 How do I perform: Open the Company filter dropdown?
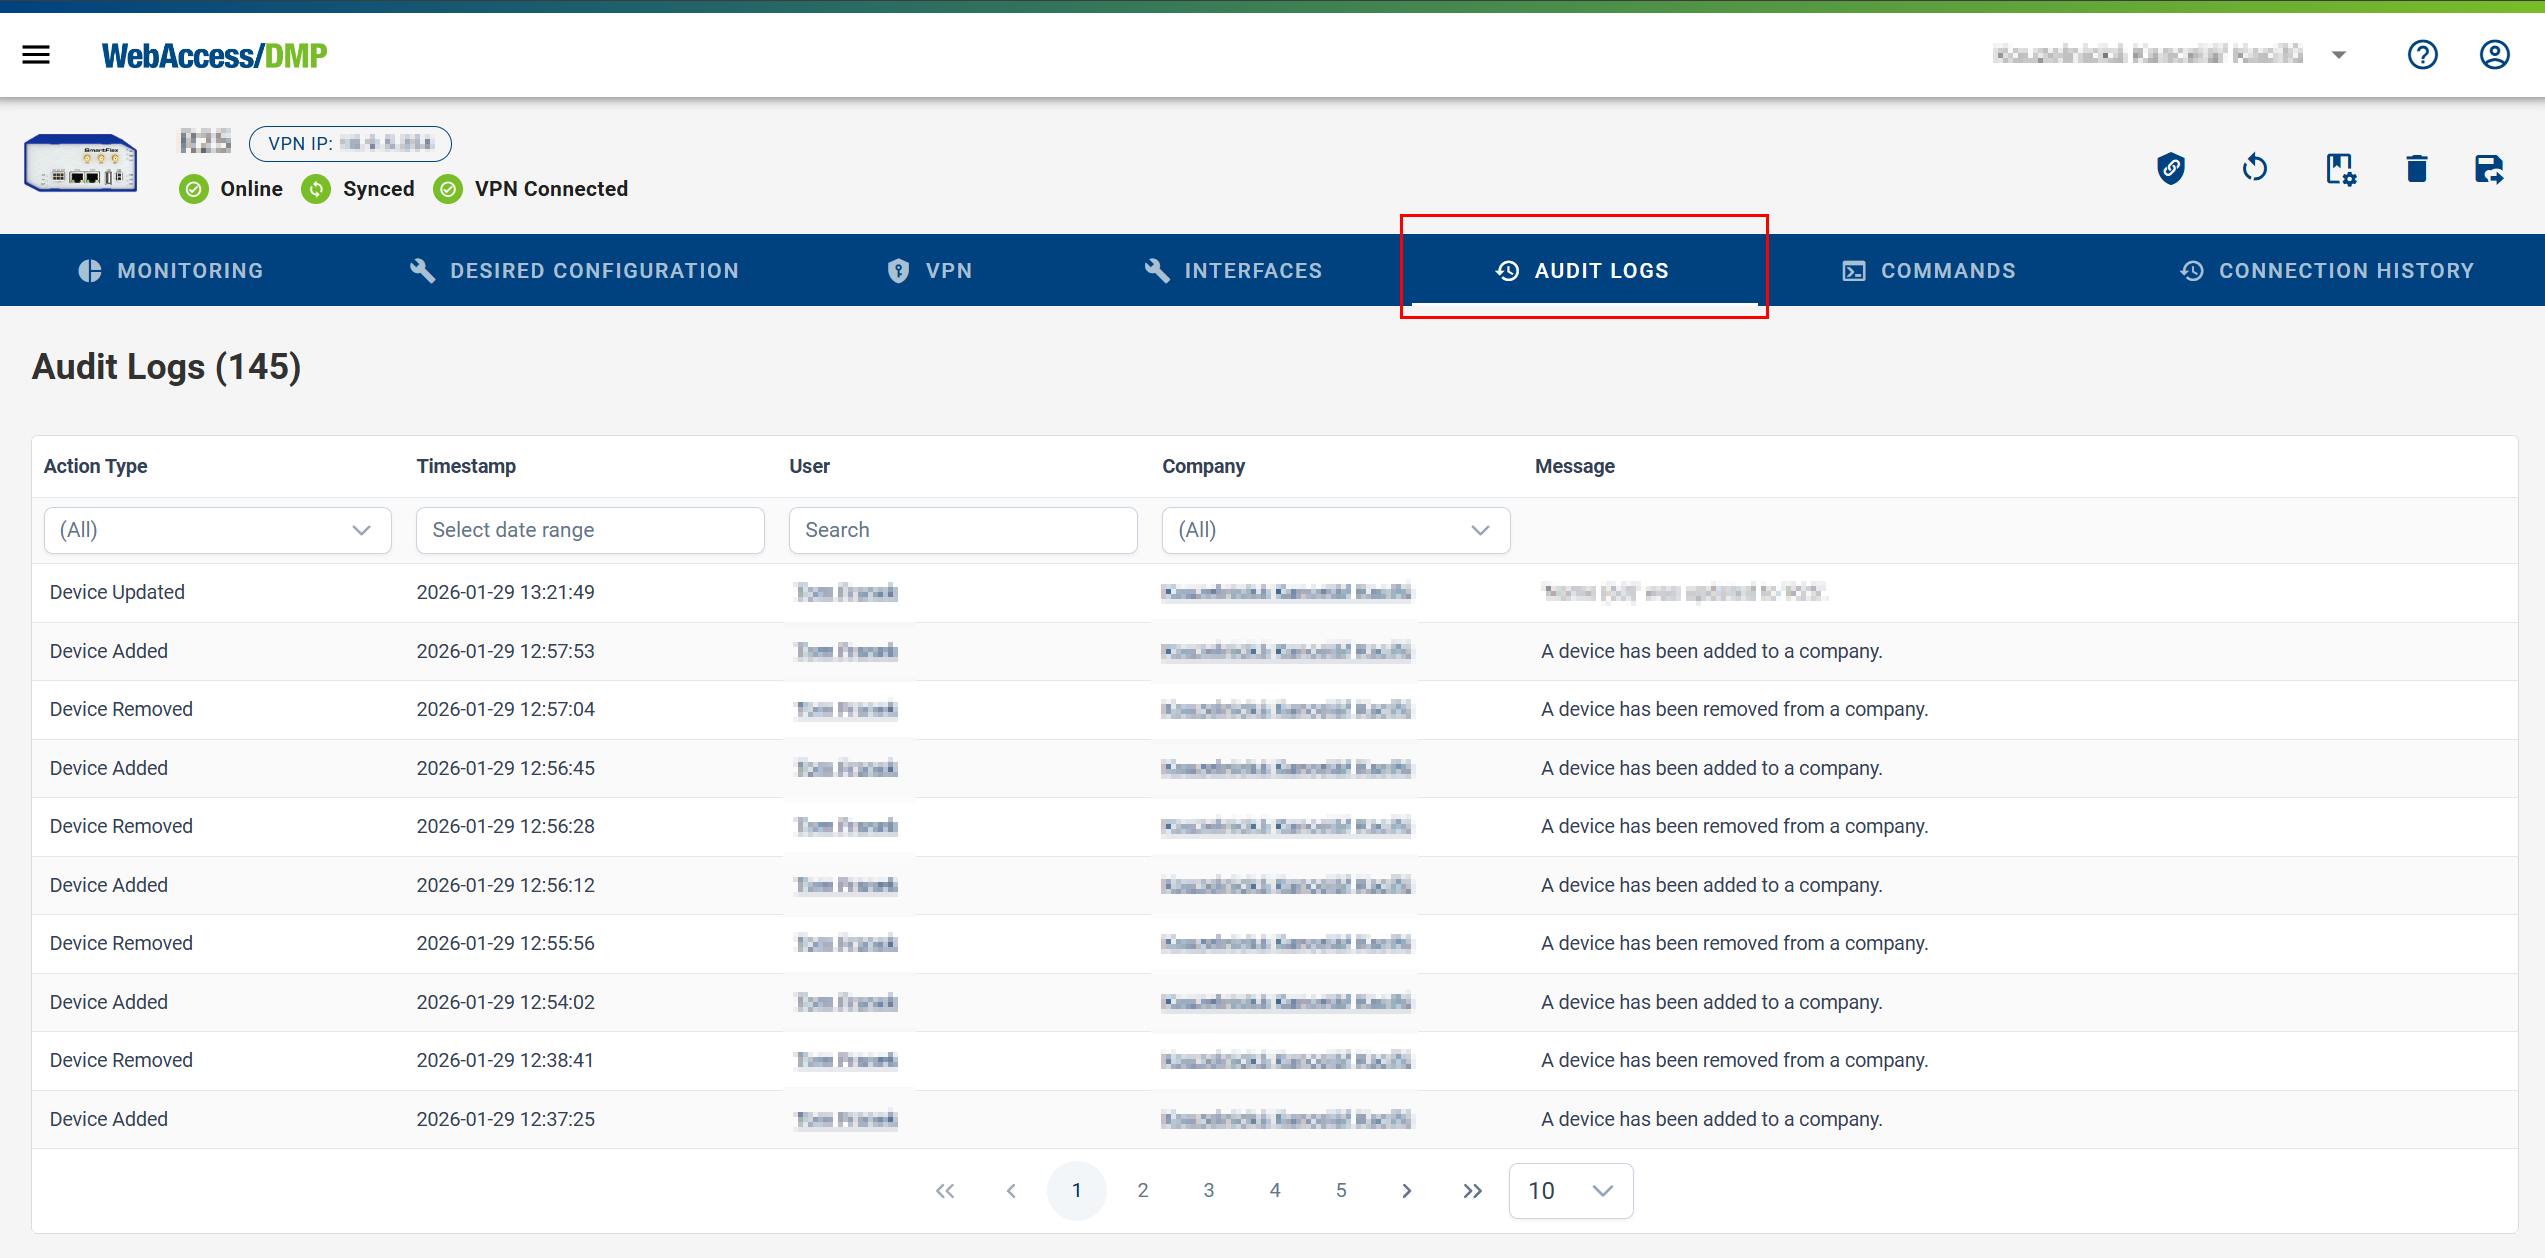pyautogui.click(x=1336, y=530)
